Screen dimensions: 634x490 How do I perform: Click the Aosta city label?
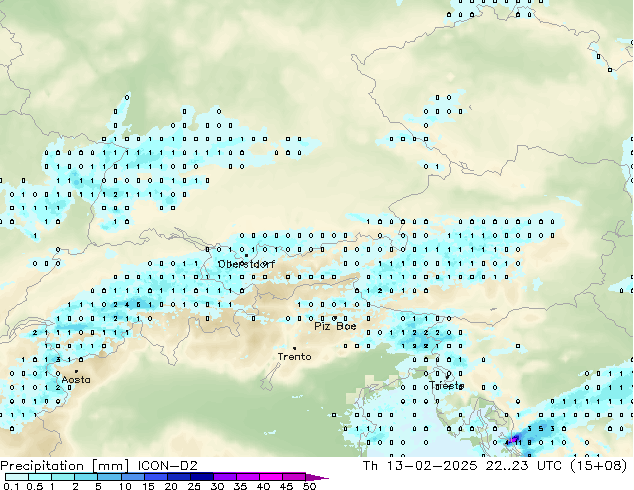coord(76,380)
